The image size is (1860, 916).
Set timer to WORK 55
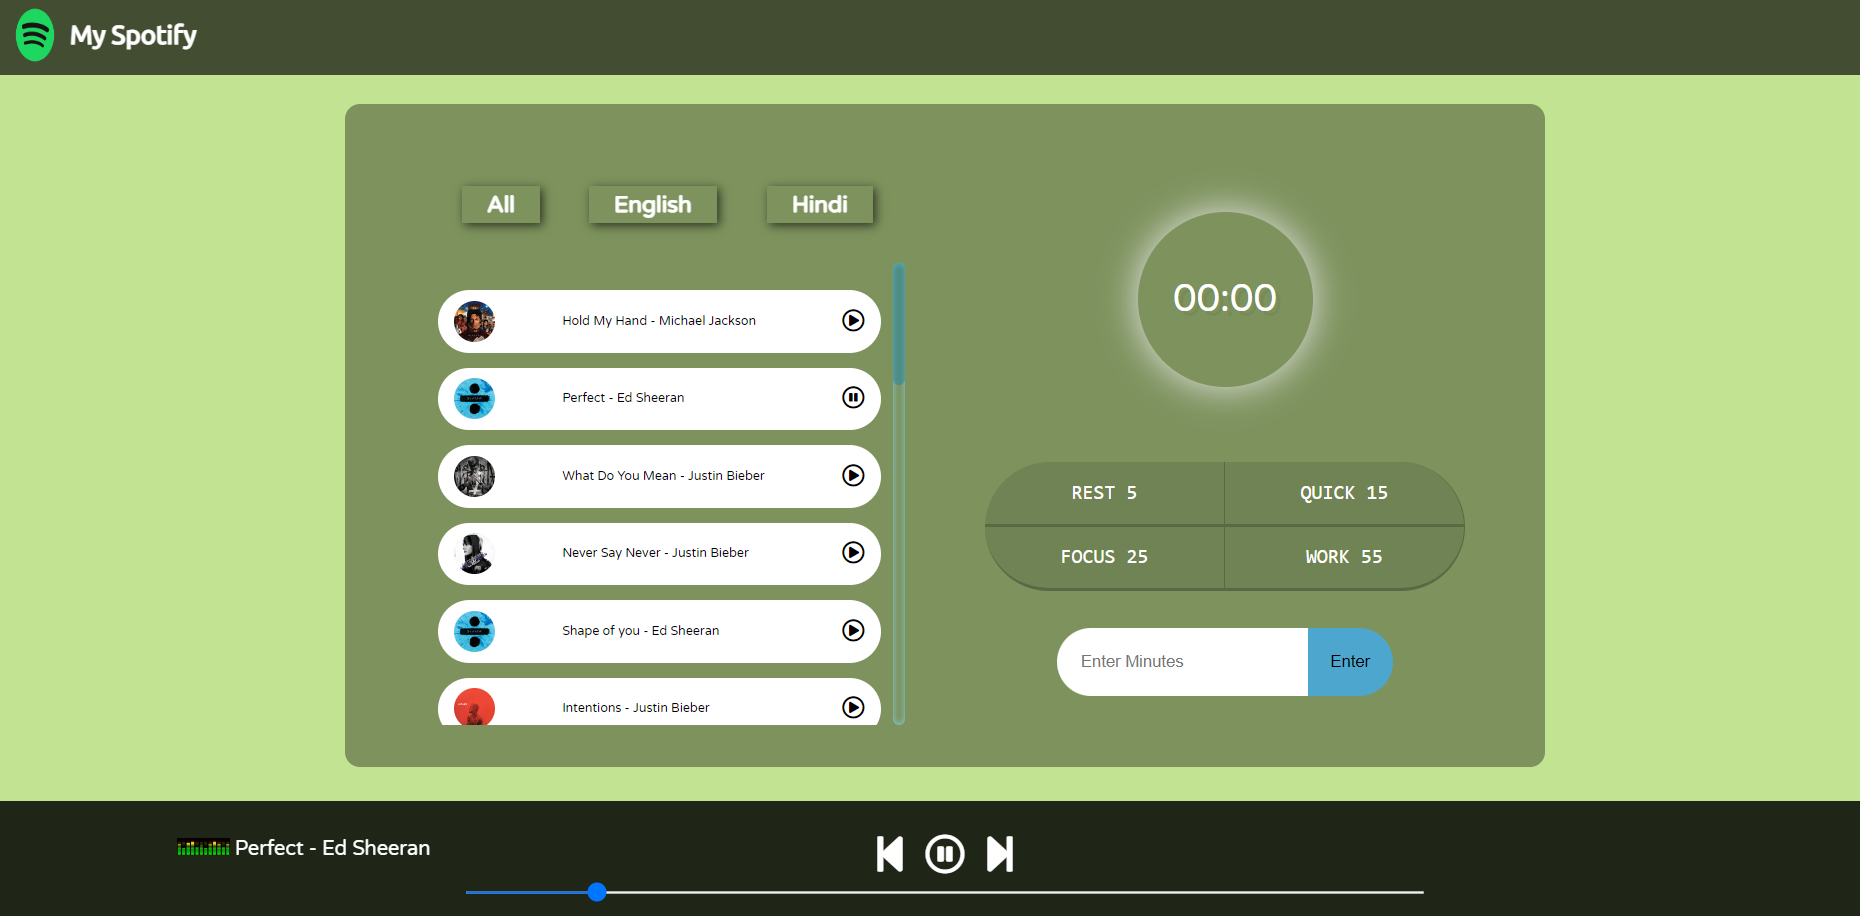coord(1344,557)
